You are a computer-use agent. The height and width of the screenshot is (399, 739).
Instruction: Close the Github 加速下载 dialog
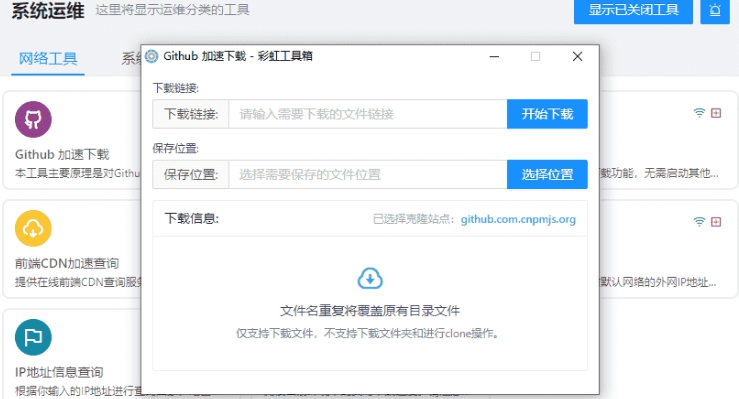577,57
